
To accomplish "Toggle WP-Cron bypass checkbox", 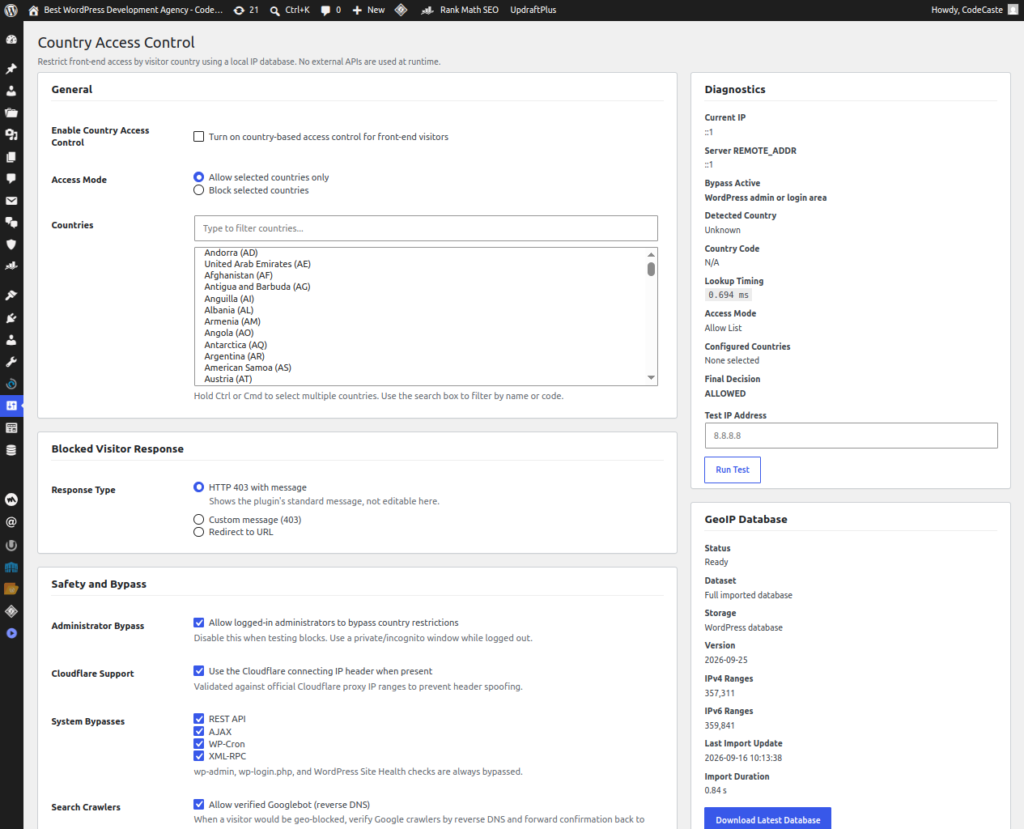I will [x=199, y=743].
